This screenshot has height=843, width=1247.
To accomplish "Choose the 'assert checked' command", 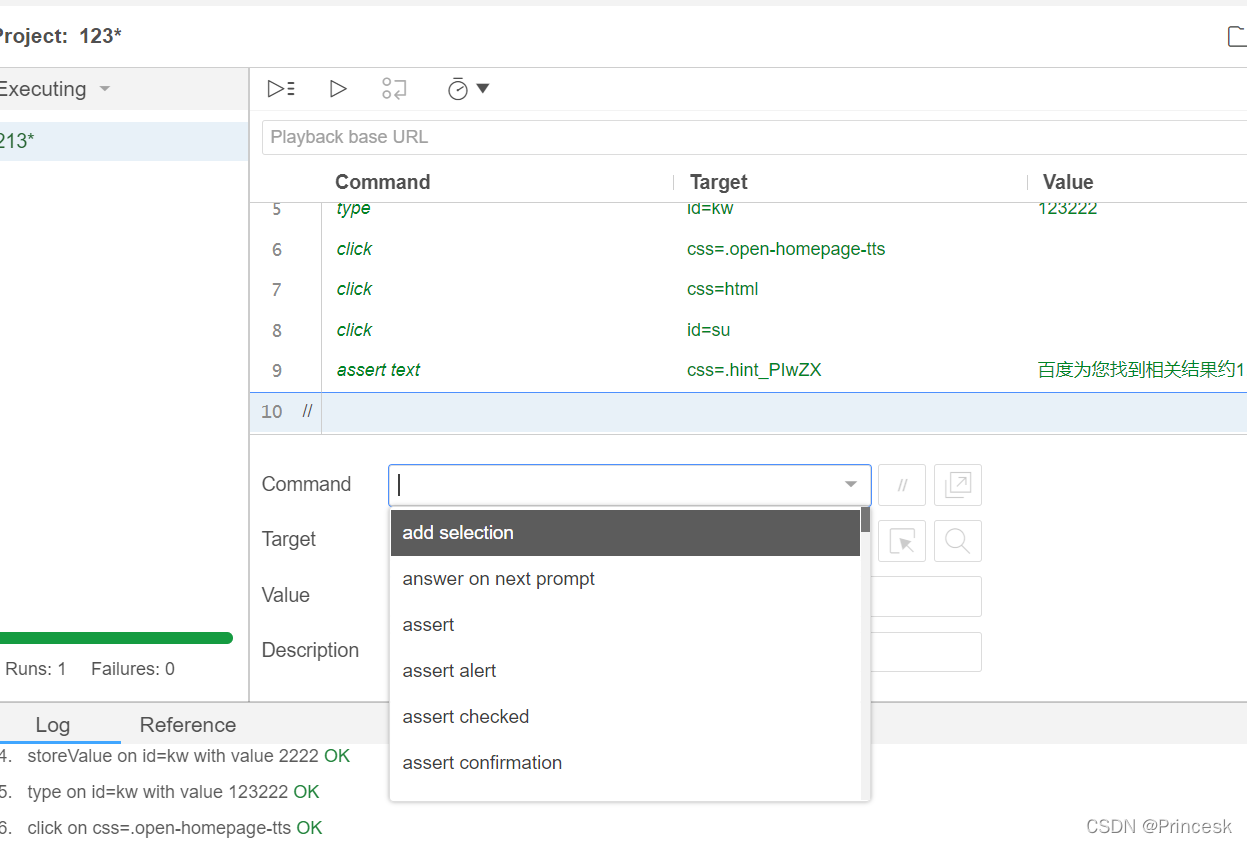I will click(x=625, y=717).
